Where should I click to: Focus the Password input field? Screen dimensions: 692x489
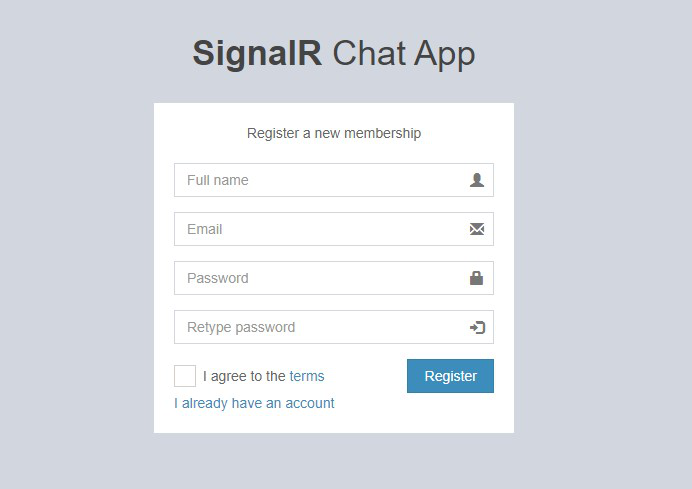tap(334, 278)
